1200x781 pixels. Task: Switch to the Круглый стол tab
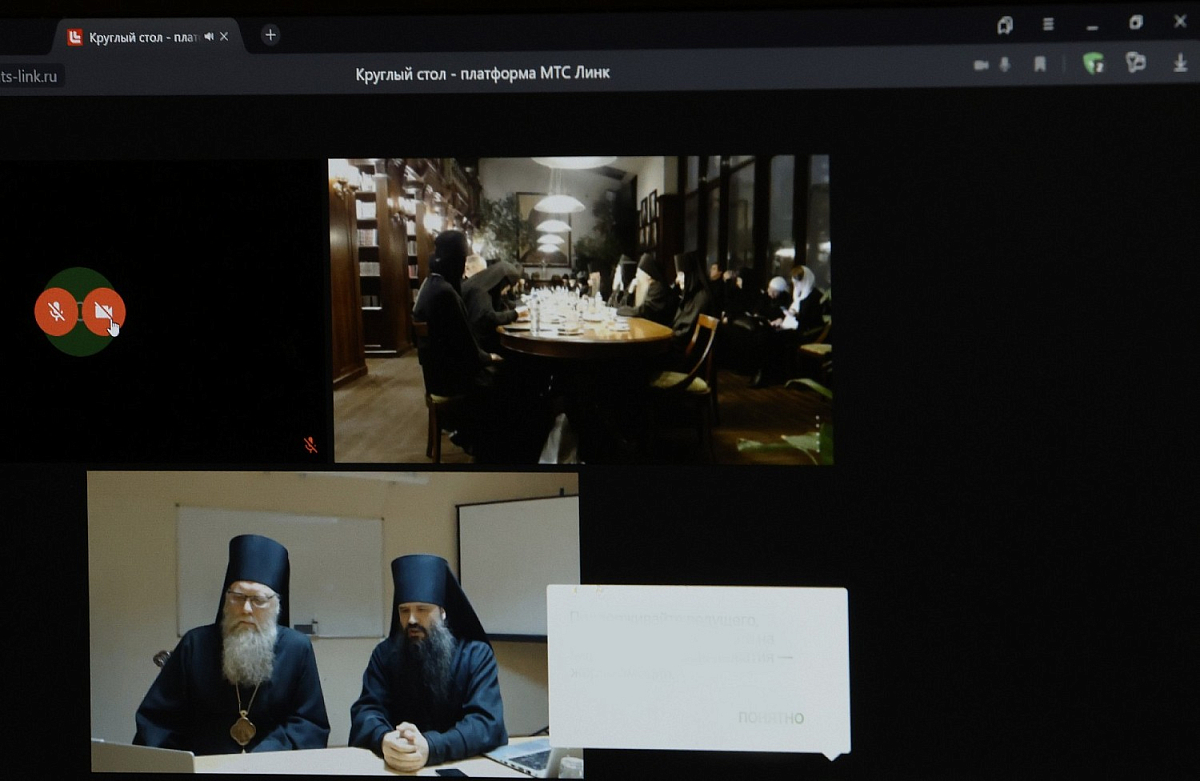140,37
